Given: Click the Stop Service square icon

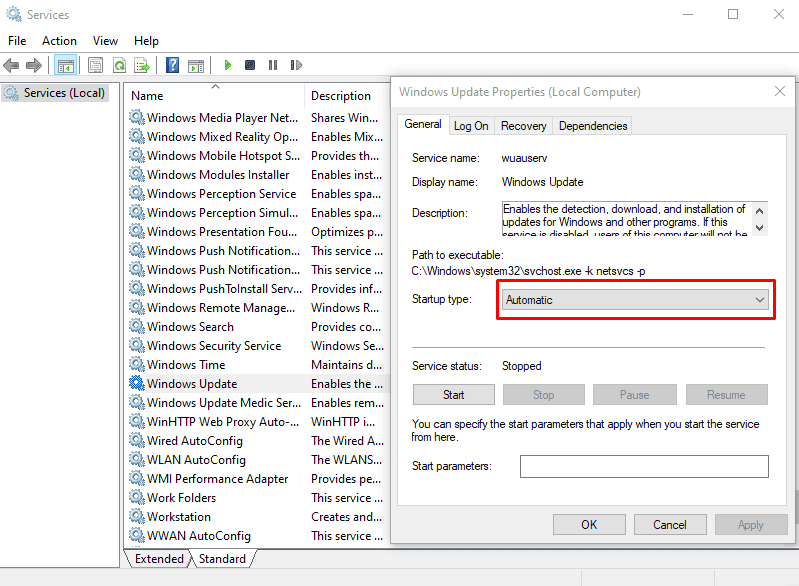Looking at the screenshot, I should pyautogui.click(x=250, y=65).
